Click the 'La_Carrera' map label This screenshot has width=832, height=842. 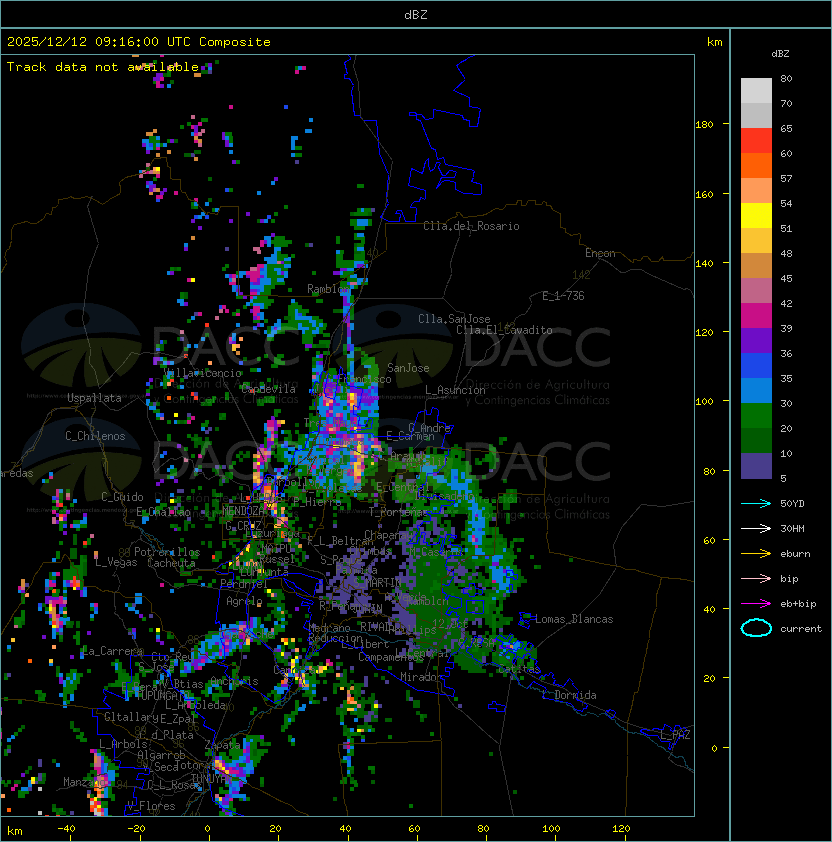(x=112, y=651)
